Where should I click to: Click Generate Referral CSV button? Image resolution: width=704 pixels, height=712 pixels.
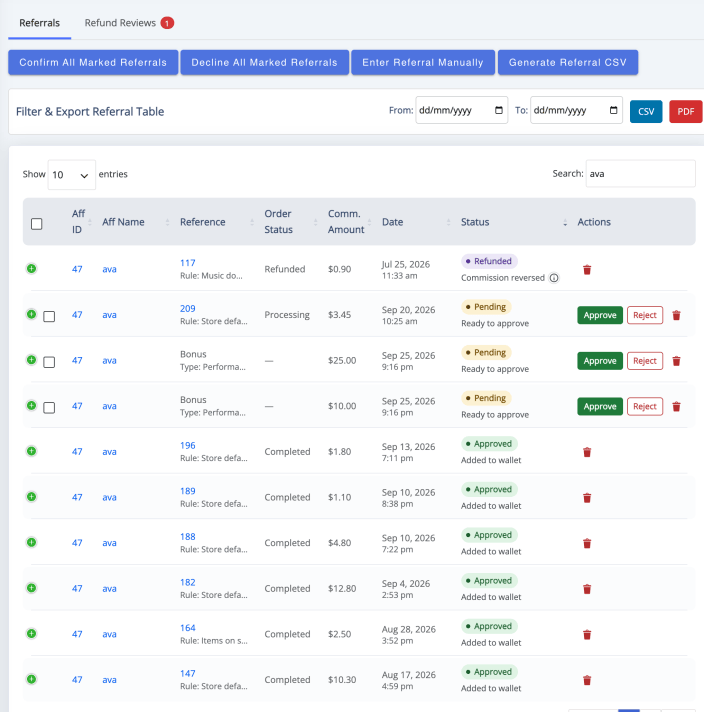click(x=568, y=63)
